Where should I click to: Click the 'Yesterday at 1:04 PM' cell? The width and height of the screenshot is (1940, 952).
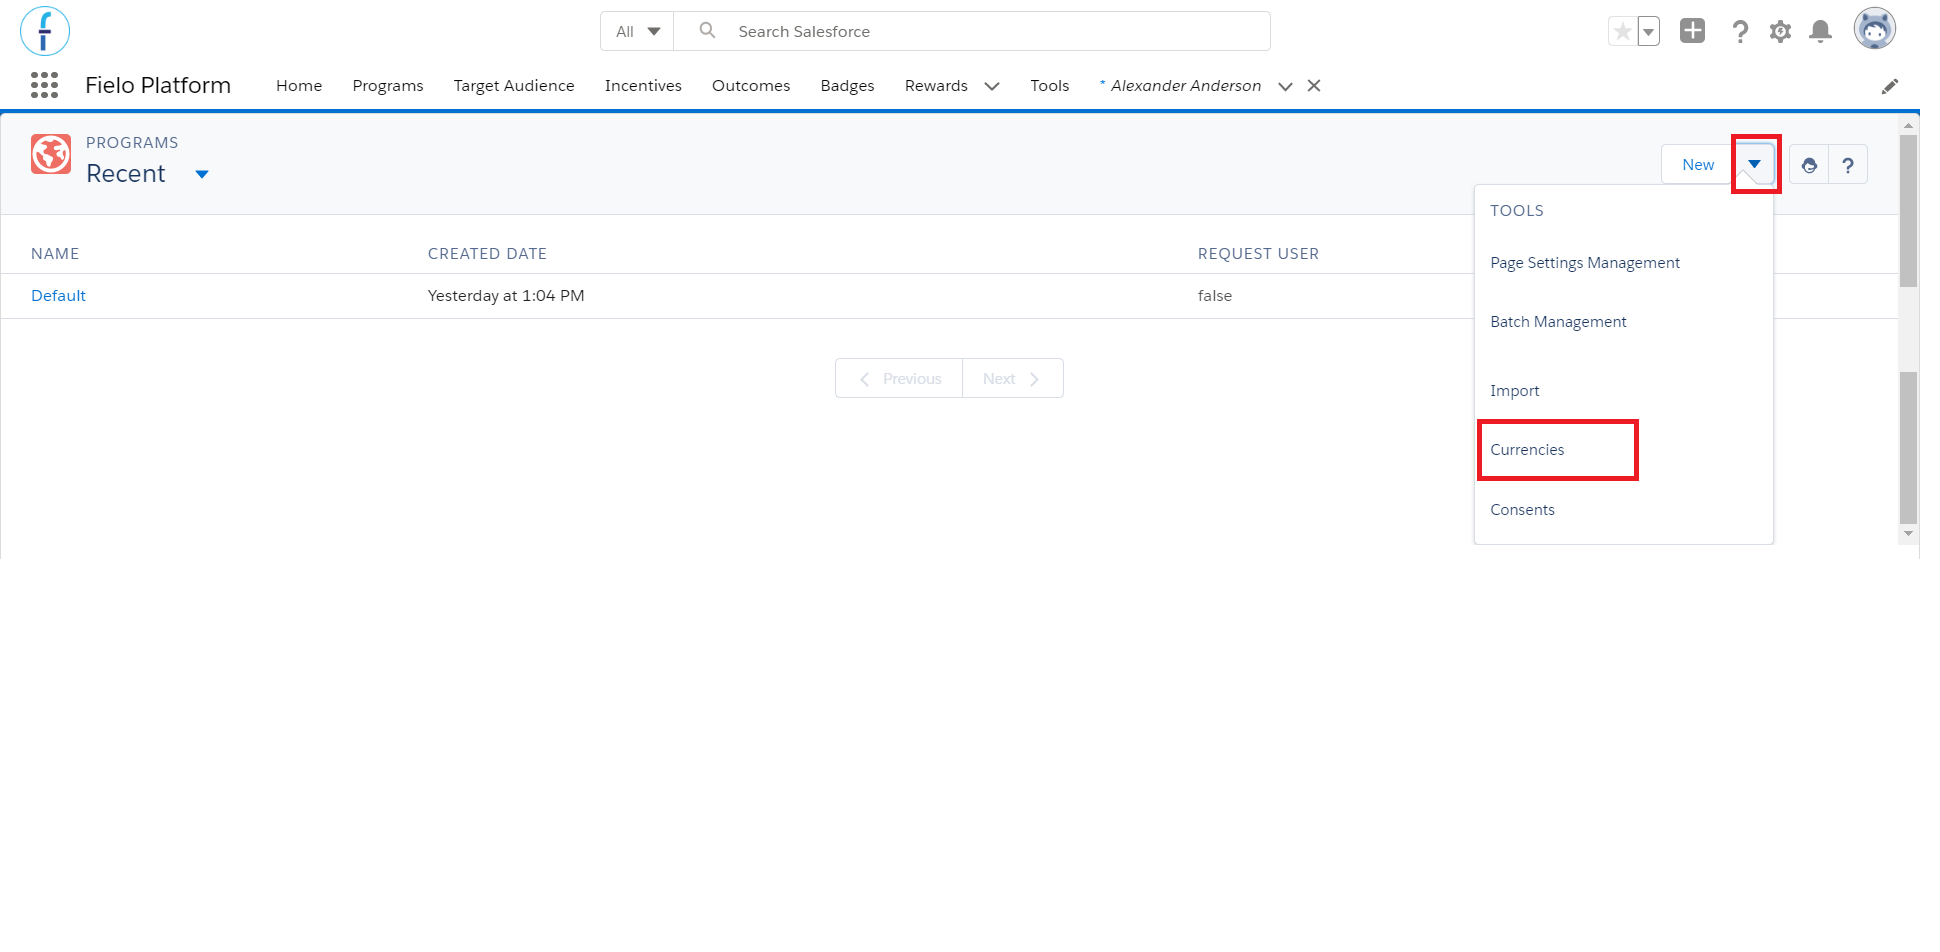pos(506,296)
